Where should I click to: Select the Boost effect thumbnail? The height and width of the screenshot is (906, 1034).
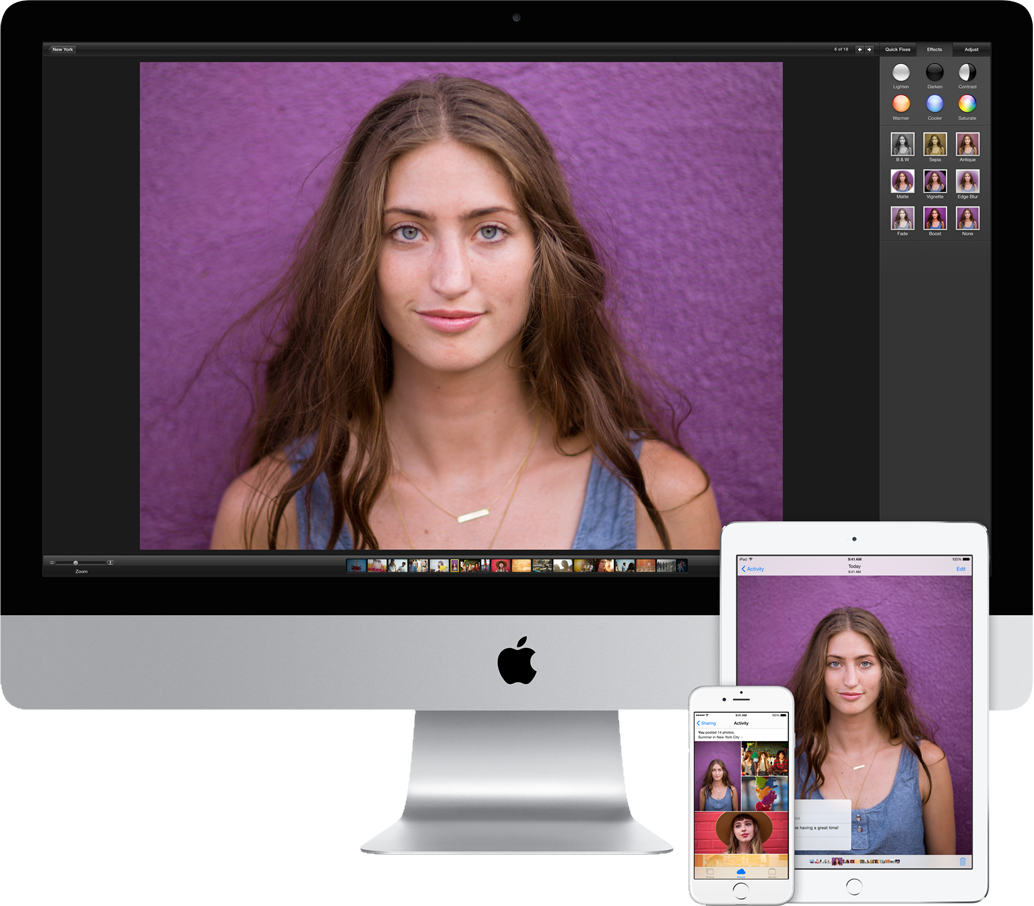pos(935,218)
